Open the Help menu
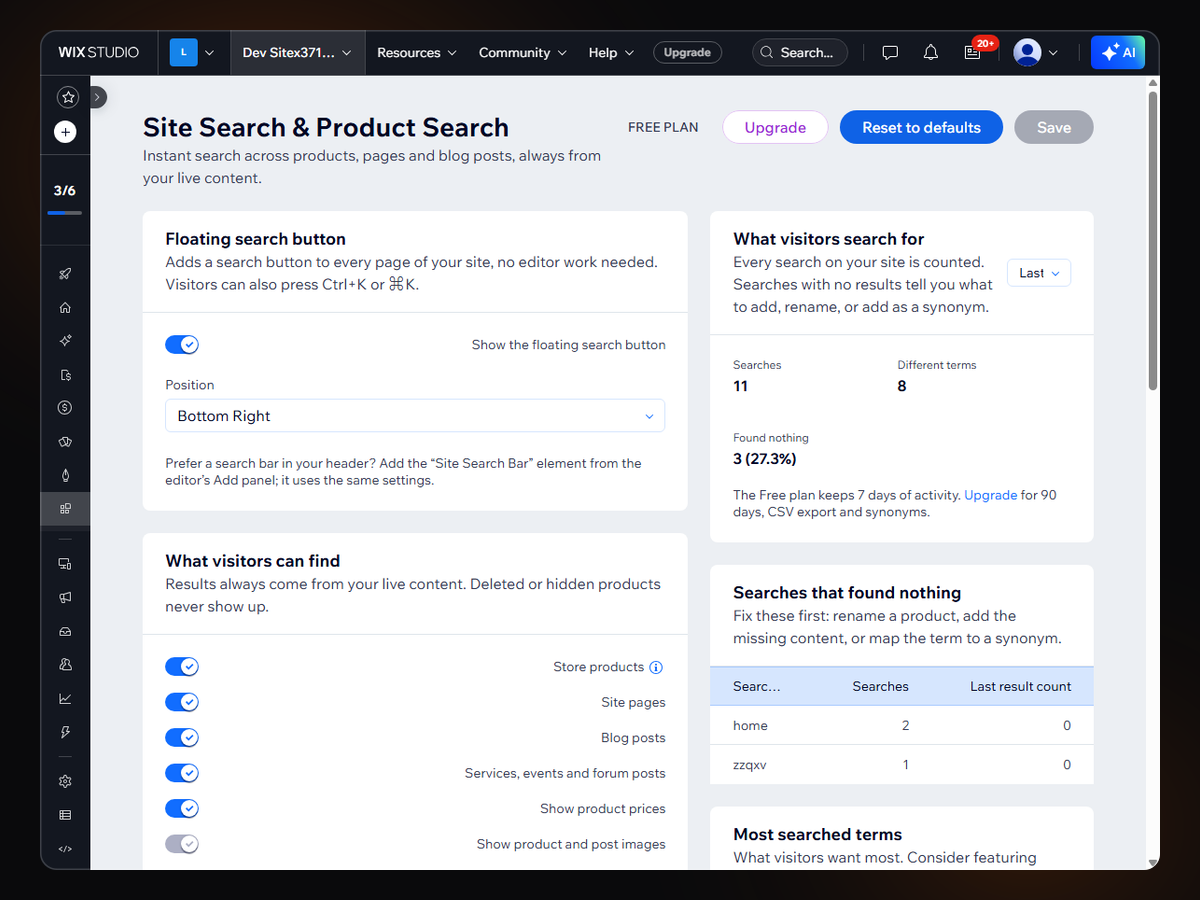 pyautogui.click(x=611, y=53)
